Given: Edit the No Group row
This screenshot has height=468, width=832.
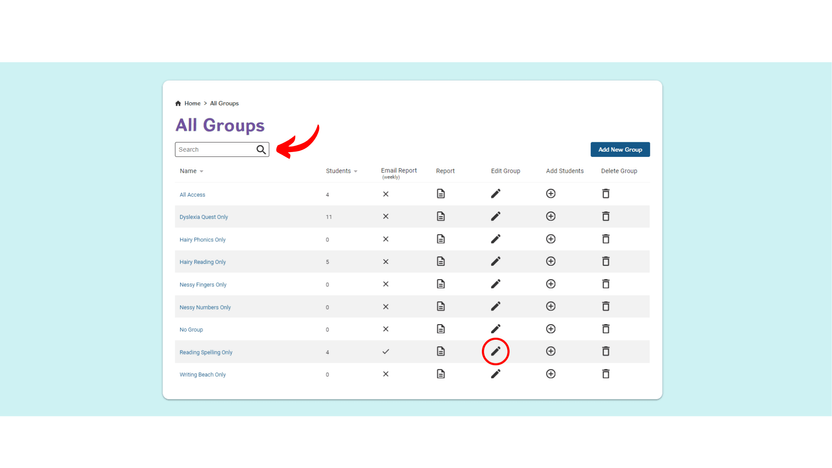Looking at the screenshot, I should pos(496,329).
